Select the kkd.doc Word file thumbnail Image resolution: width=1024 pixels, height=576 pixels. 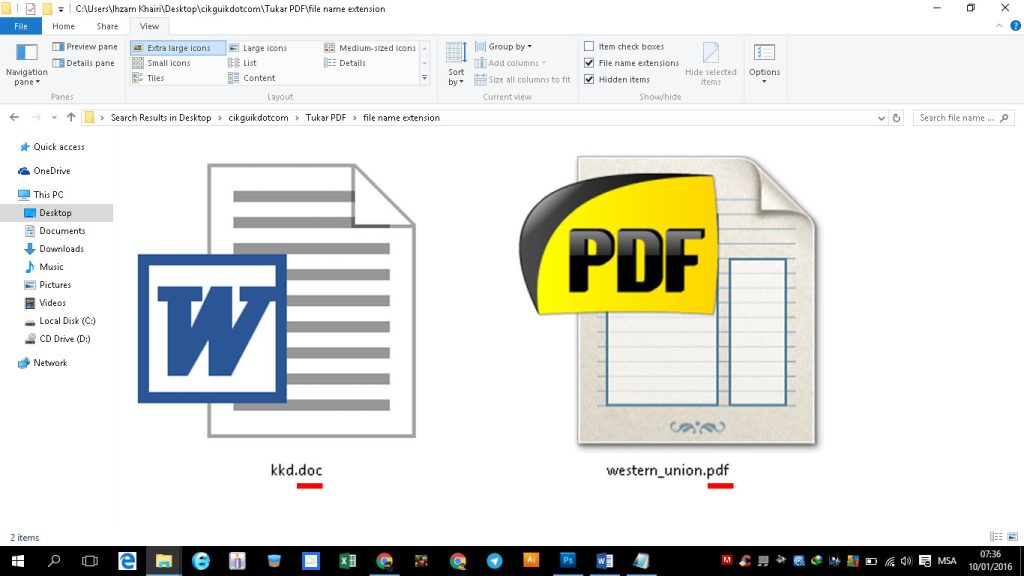[x=277, y=300]
